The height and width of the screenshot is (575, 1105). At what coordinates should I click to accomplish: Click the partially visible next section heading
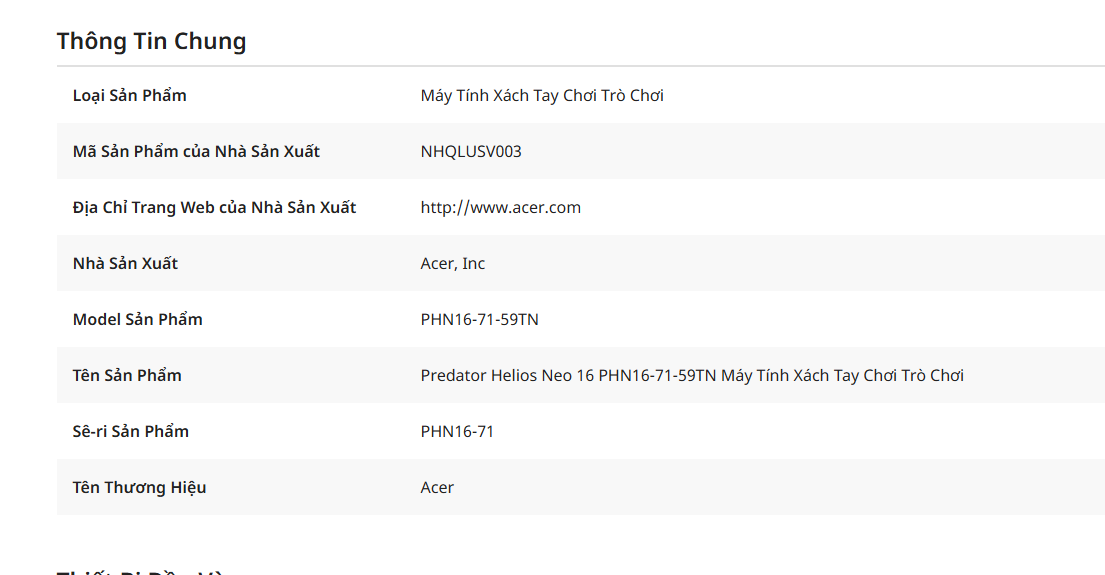pyautogui.click(x=141, y=571)
